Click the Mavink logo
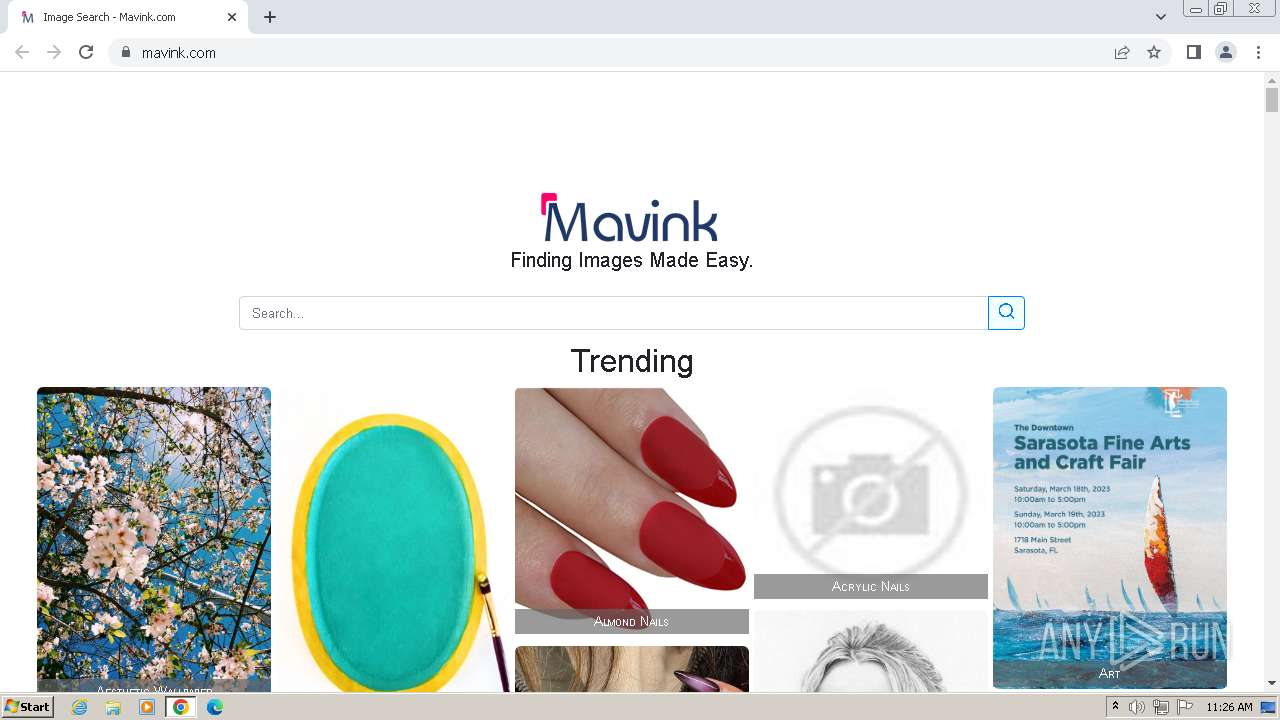1280x720 pixels. pyautogui.click(x=631, y=218)
